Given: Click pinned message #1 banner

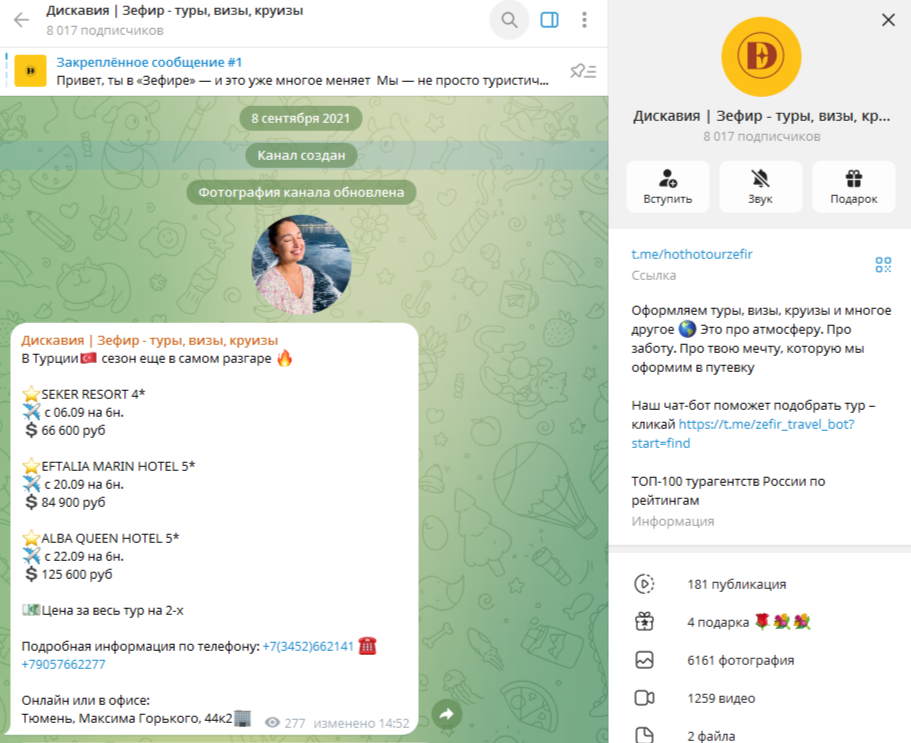Looking at the screenshot, I should [x=285, y=71].
